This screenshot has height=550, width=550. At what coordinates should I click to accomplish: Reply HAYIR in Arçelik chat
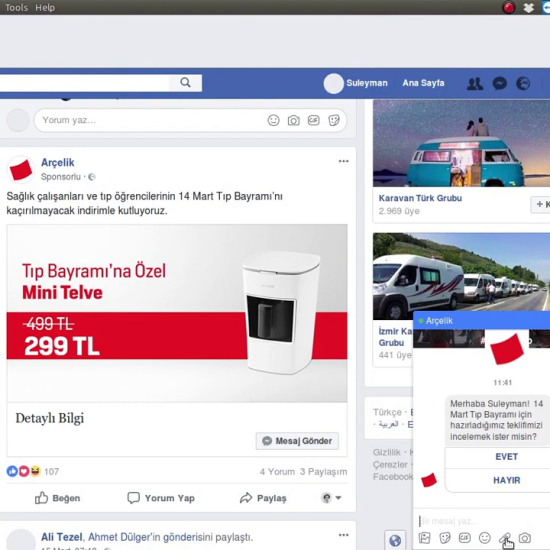point(506,480)
